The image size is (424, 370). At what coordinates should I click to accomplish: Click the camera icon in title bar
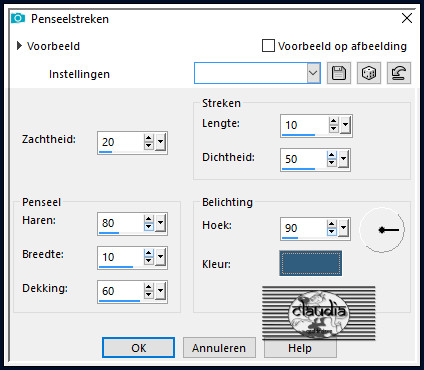[x=18, y=18]
